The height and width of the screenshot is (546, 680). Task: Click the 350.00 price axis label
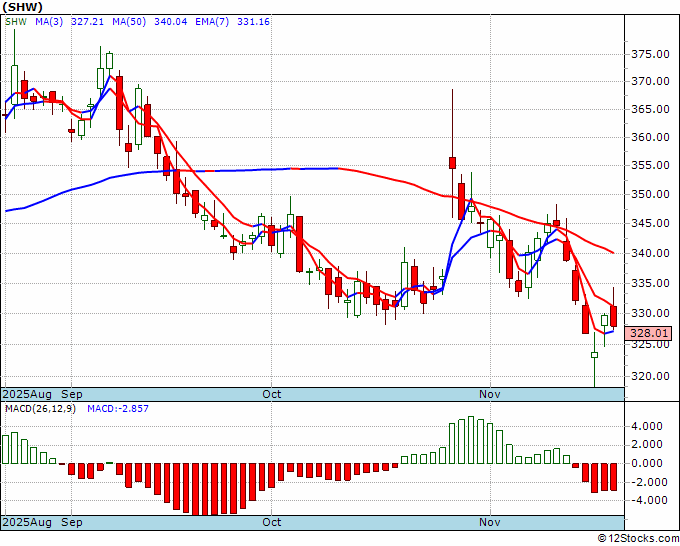click(x=650, y=194)
